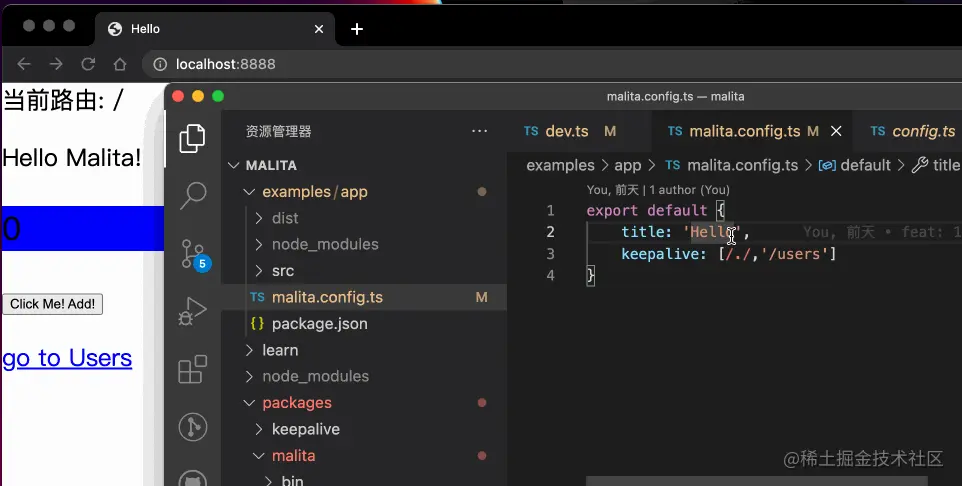
Task: Follow the go to Users link
Action: pos(67,358)
